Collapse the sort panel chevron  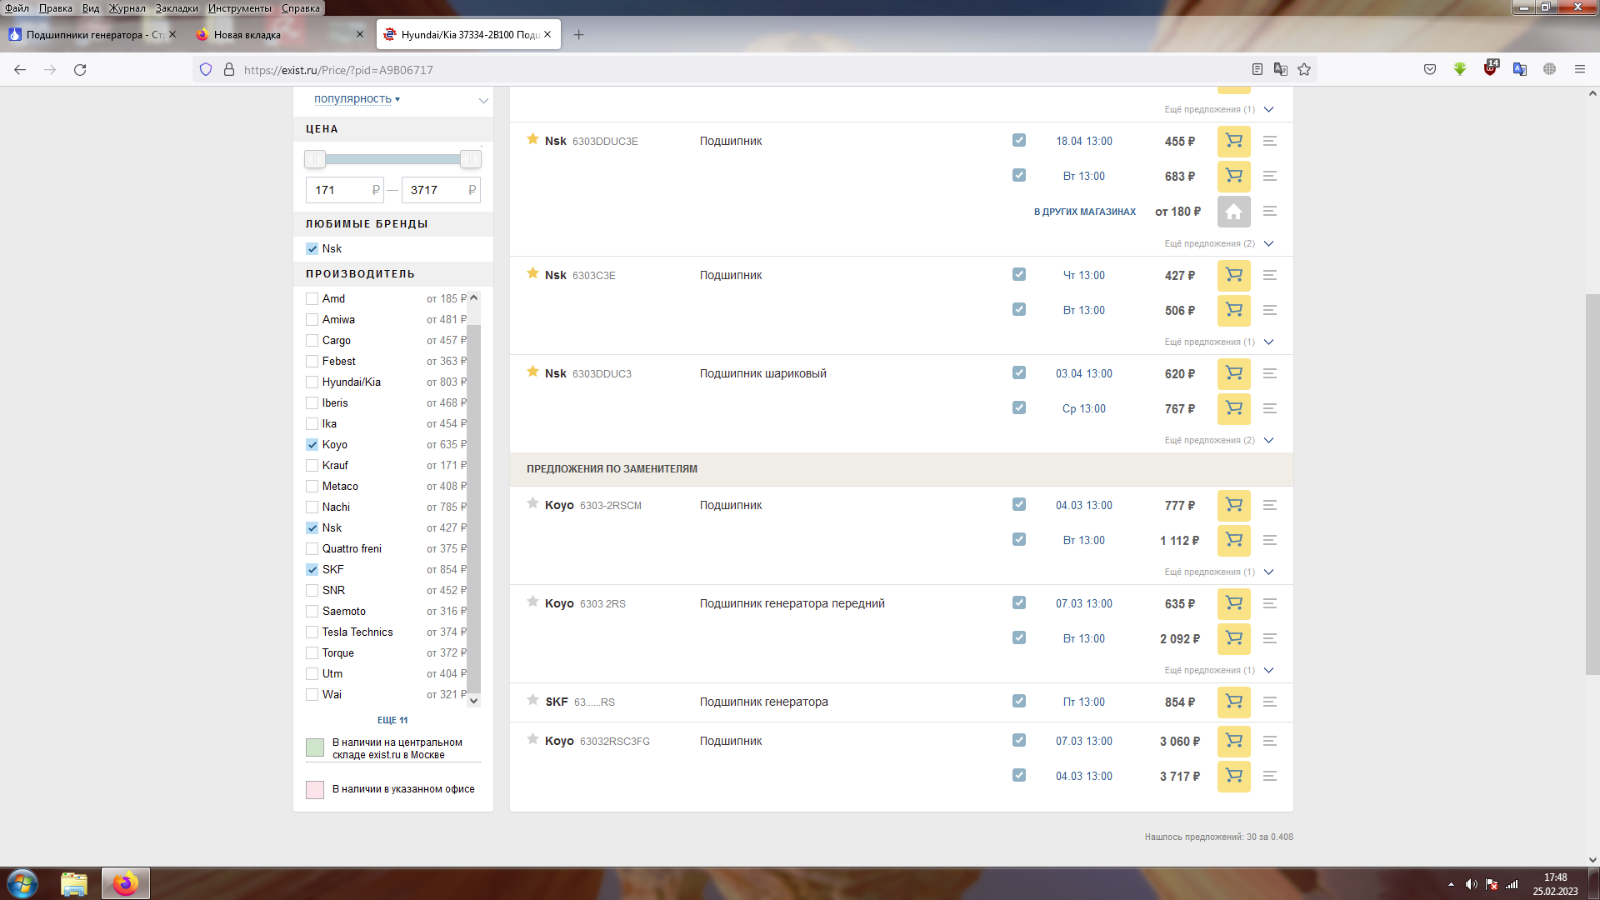(x=484, y=100)
